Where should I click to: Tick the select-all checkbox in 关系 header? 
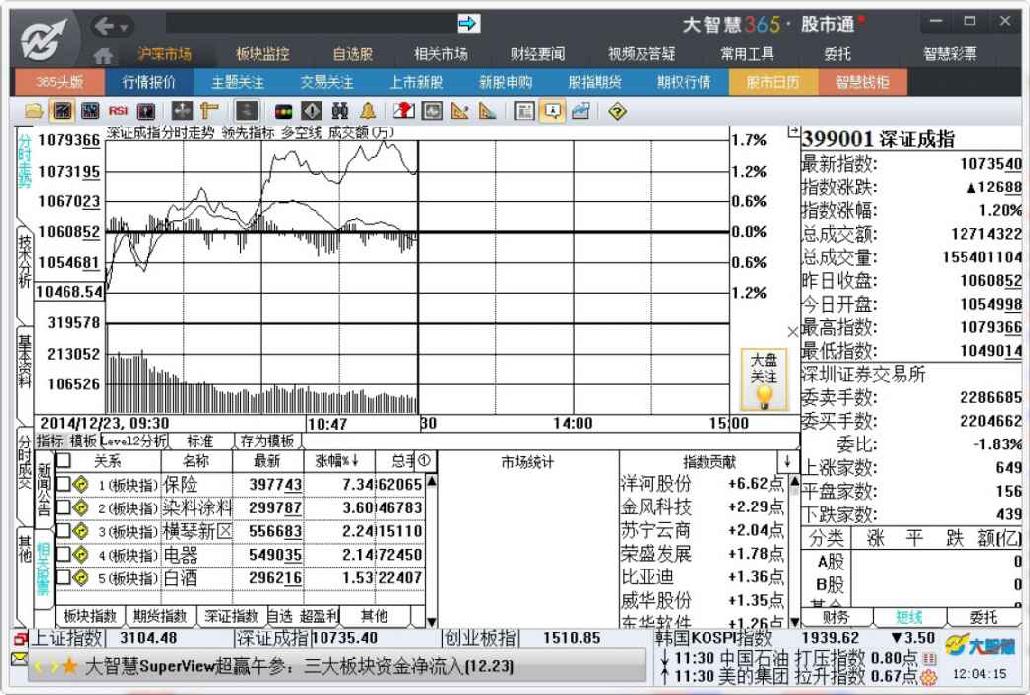pyautogui.click(x=64, y=460)
